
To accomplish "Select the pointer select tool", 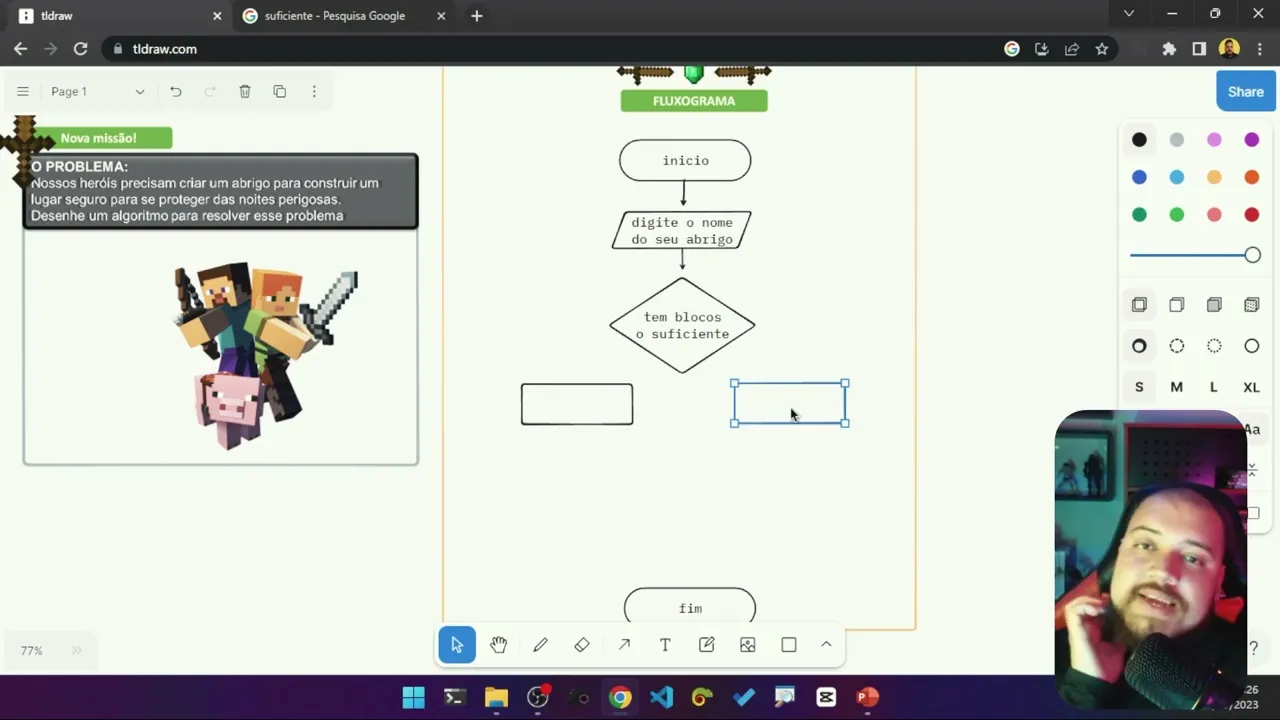I will (x=457, y=645).
